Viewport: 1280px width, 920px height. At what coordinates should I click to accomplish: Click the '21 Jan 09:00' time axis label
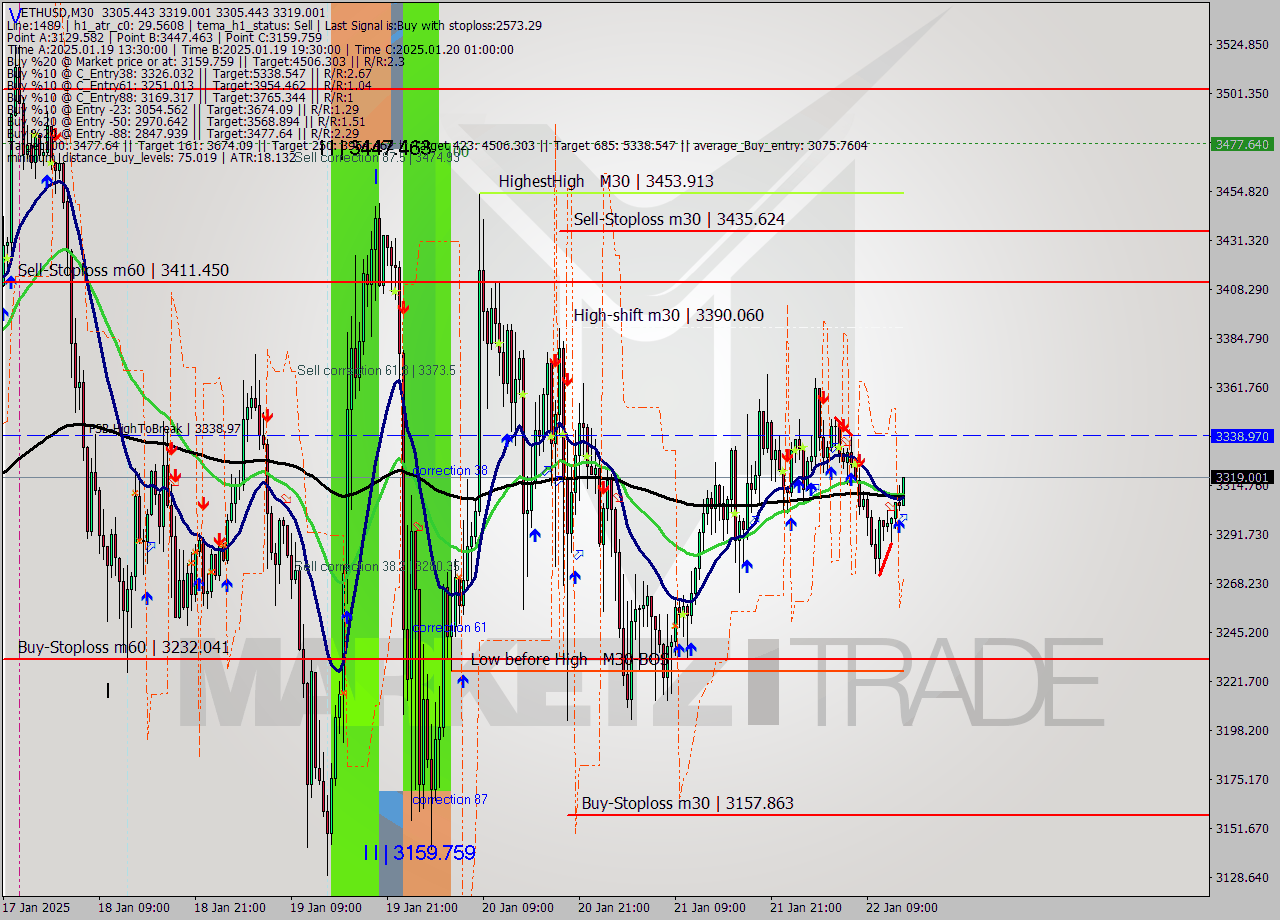pyautogui.click(x=710, y=908)
